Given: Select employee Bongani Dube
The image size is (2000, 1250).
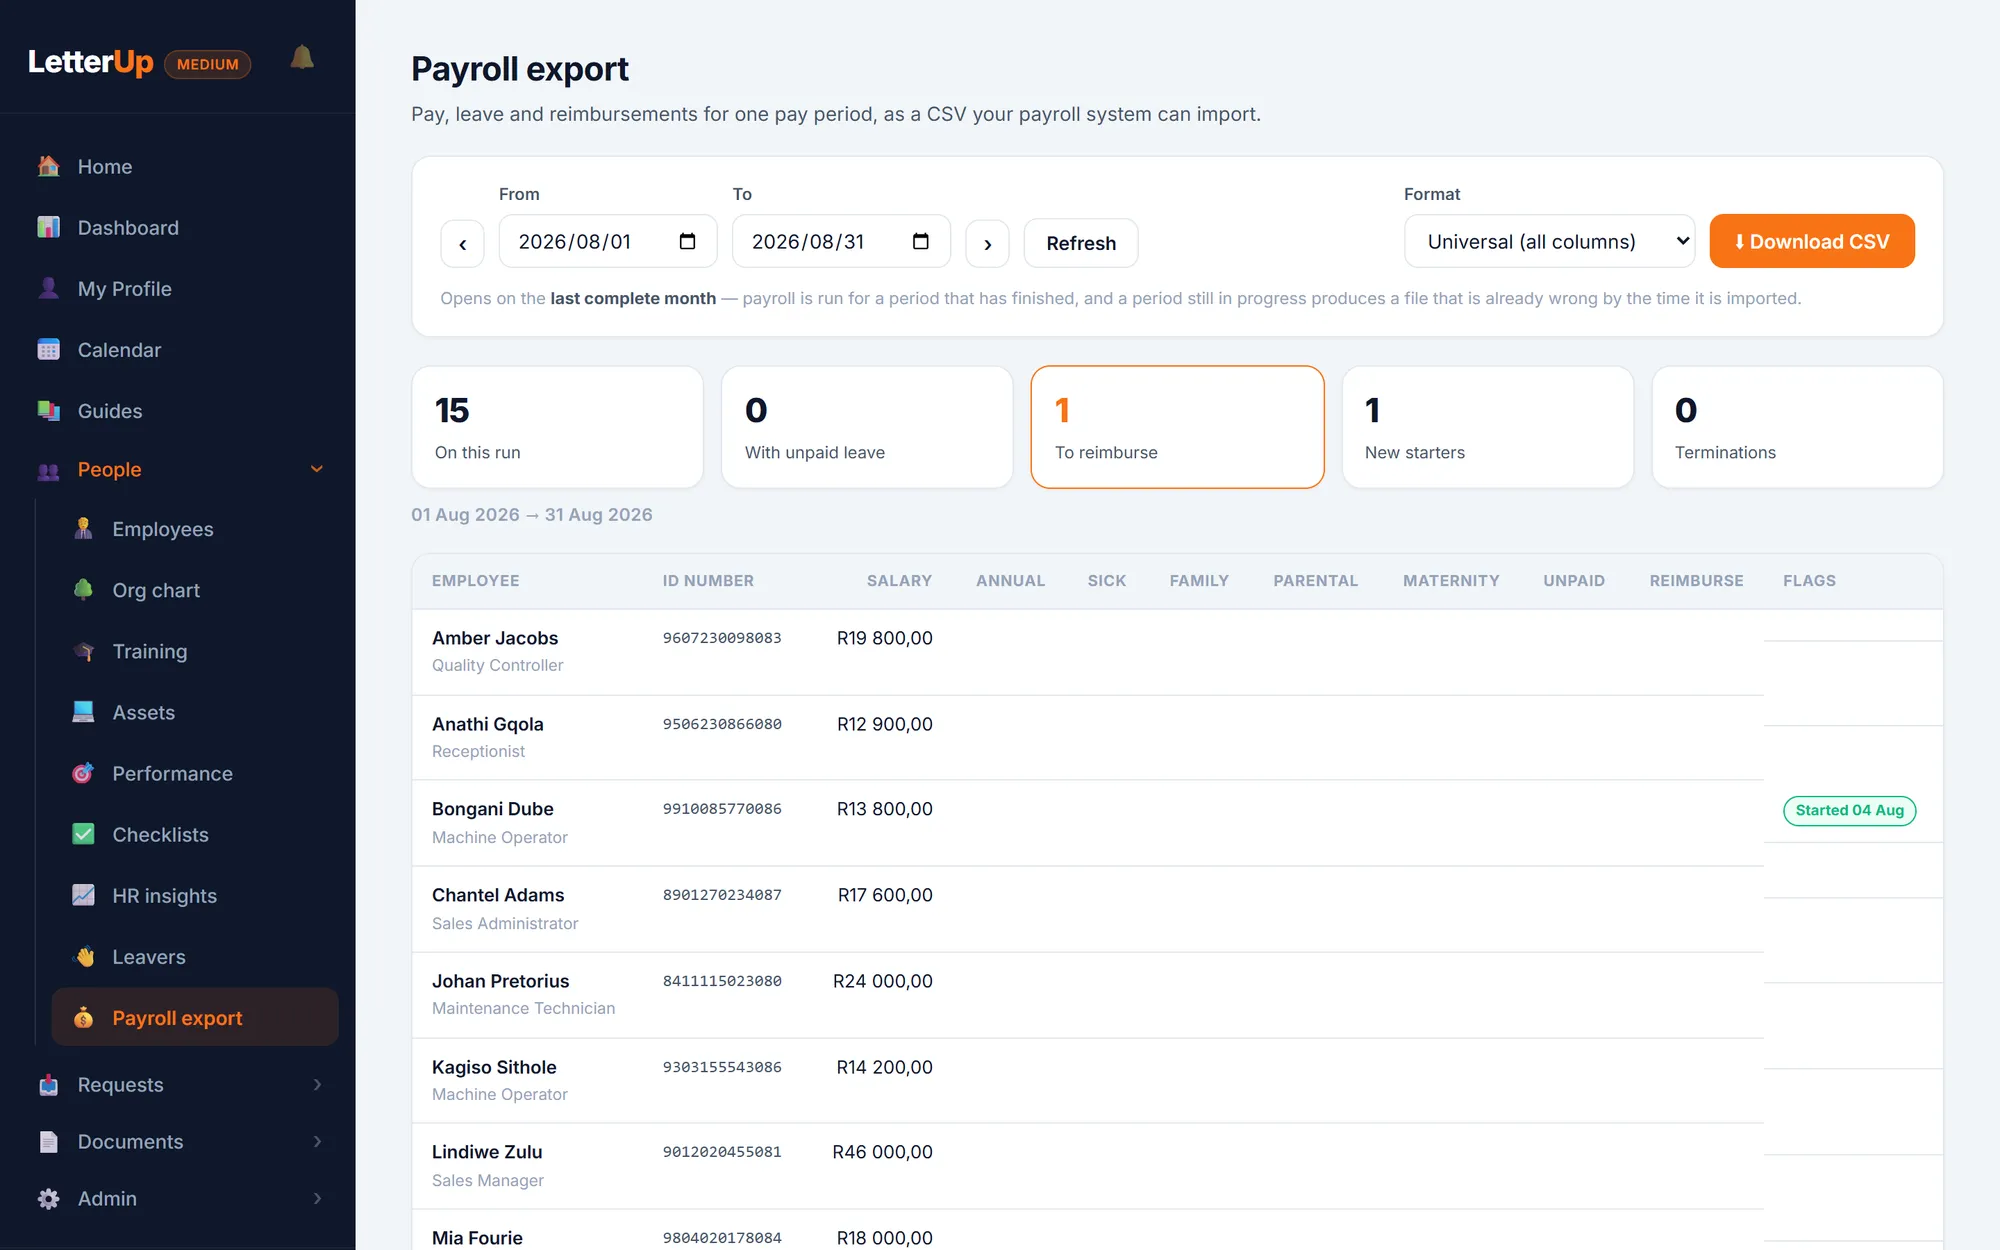Looking at the screenshot, I should point(493,809).
